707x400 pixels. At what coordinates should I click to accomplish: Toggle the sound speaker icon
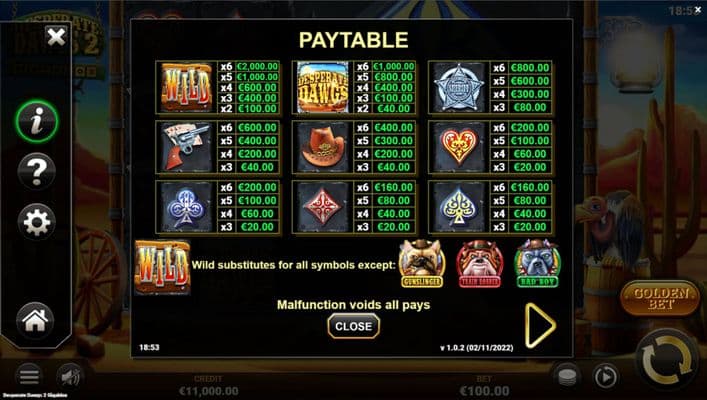pos(70,377)
